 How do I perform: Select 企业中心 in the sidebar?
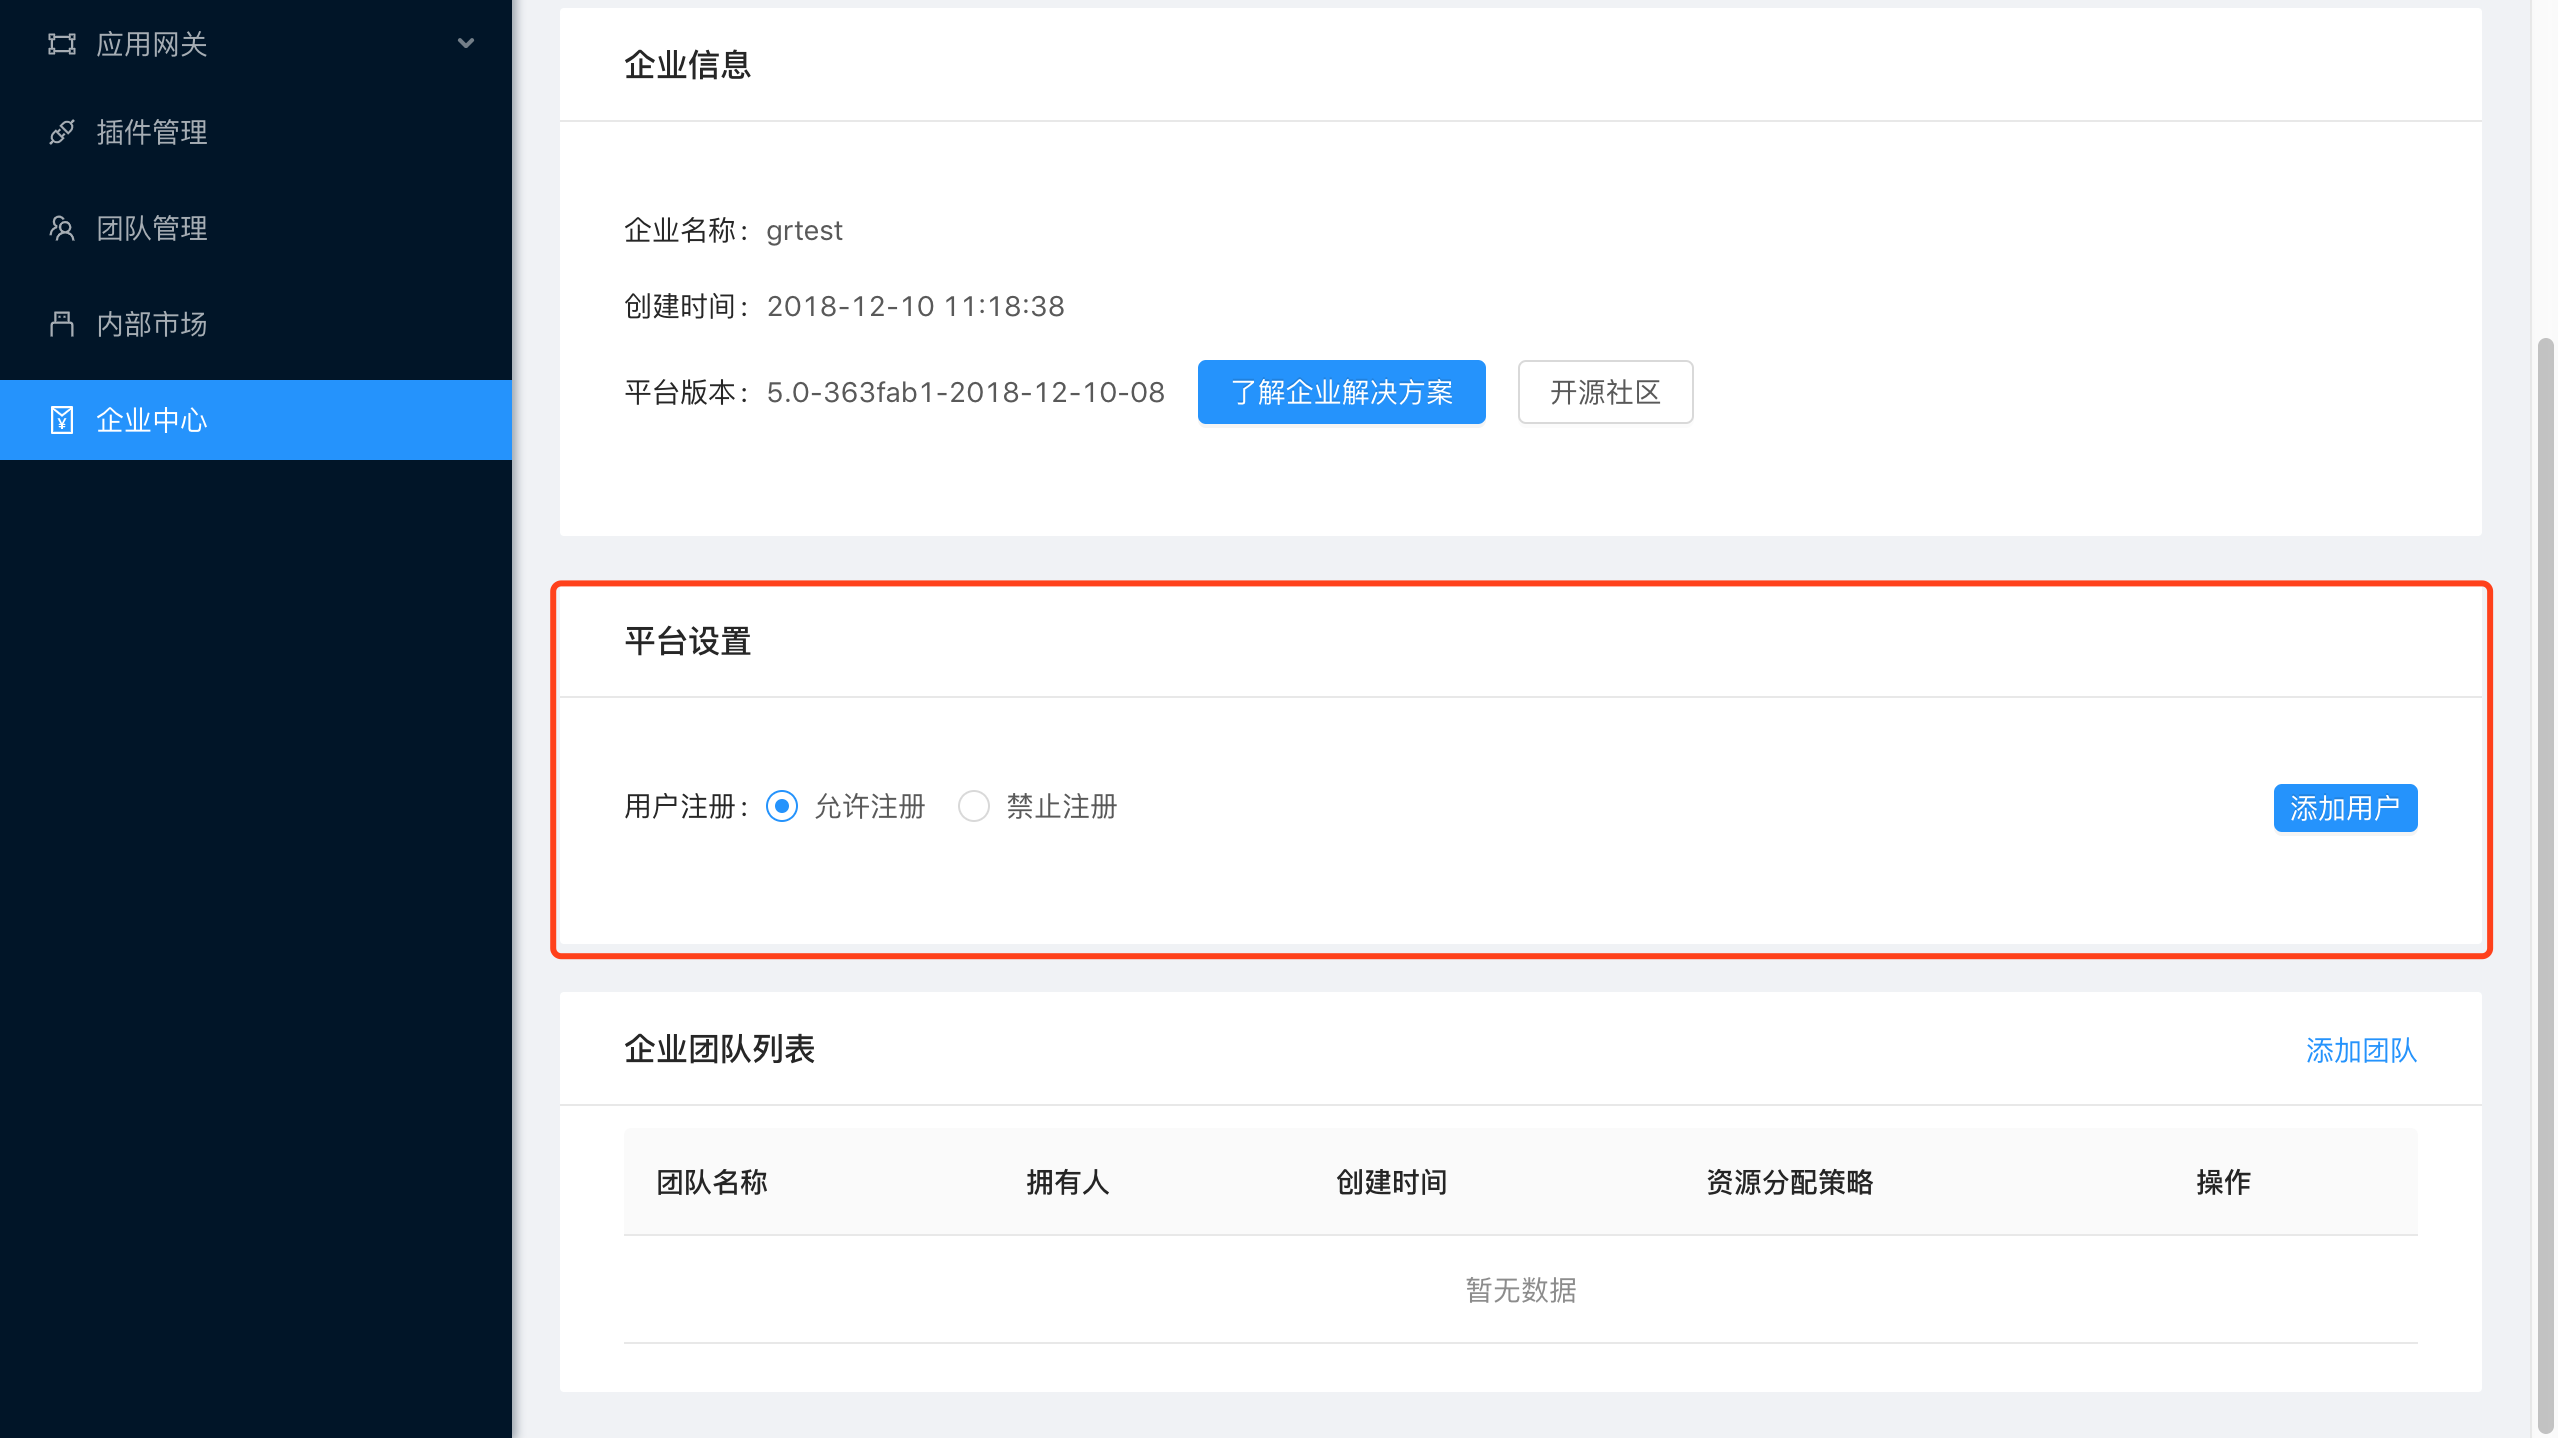tap(256, 420)
